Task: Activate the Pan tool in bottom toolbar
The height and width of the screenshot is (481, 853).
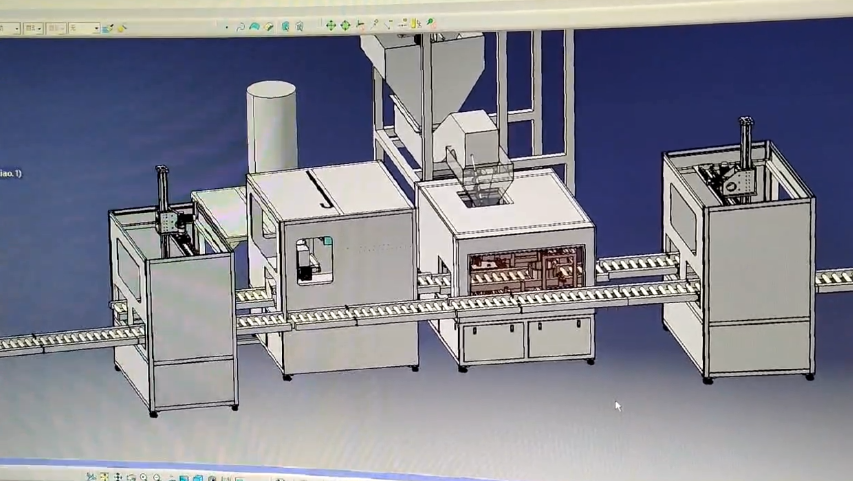Action: (118, 478)
